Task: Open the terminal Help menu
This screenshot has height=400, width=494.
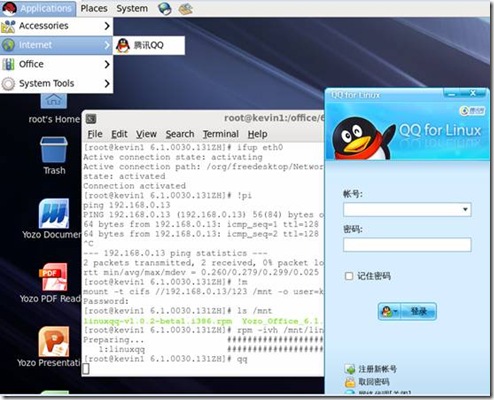Action: (x=257, y=134)
